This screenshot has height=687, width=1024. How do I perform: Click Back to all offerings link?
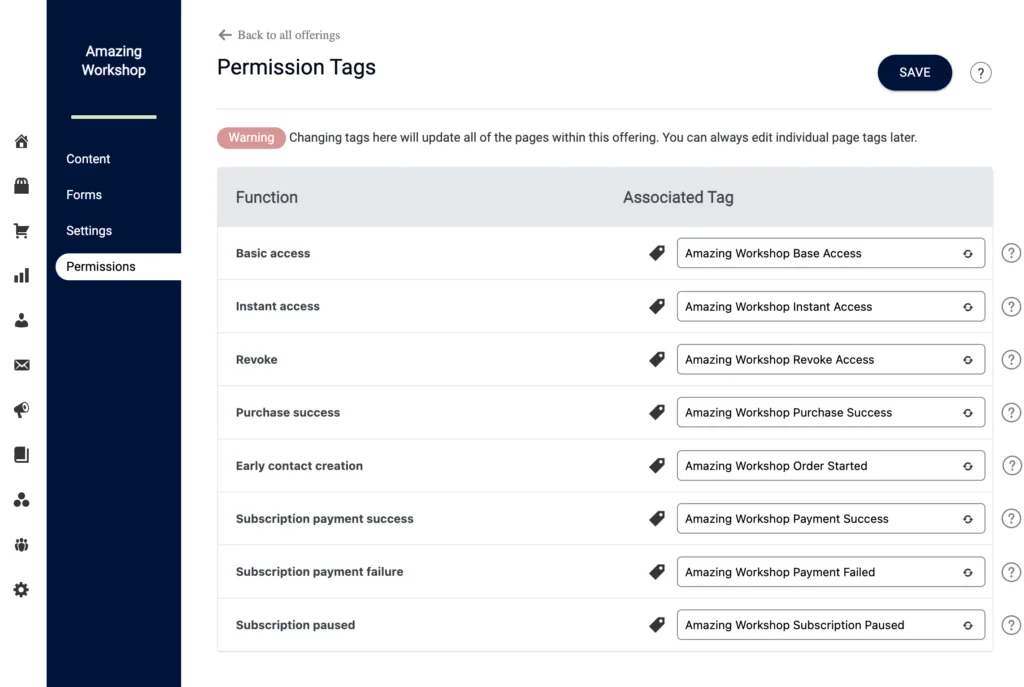pyautogui.click(x=278, y=34)
